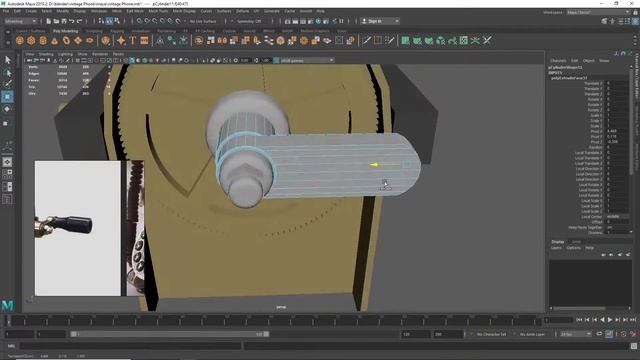Toggle the single-pane layout button in toolbox

[x=7, y=162]
